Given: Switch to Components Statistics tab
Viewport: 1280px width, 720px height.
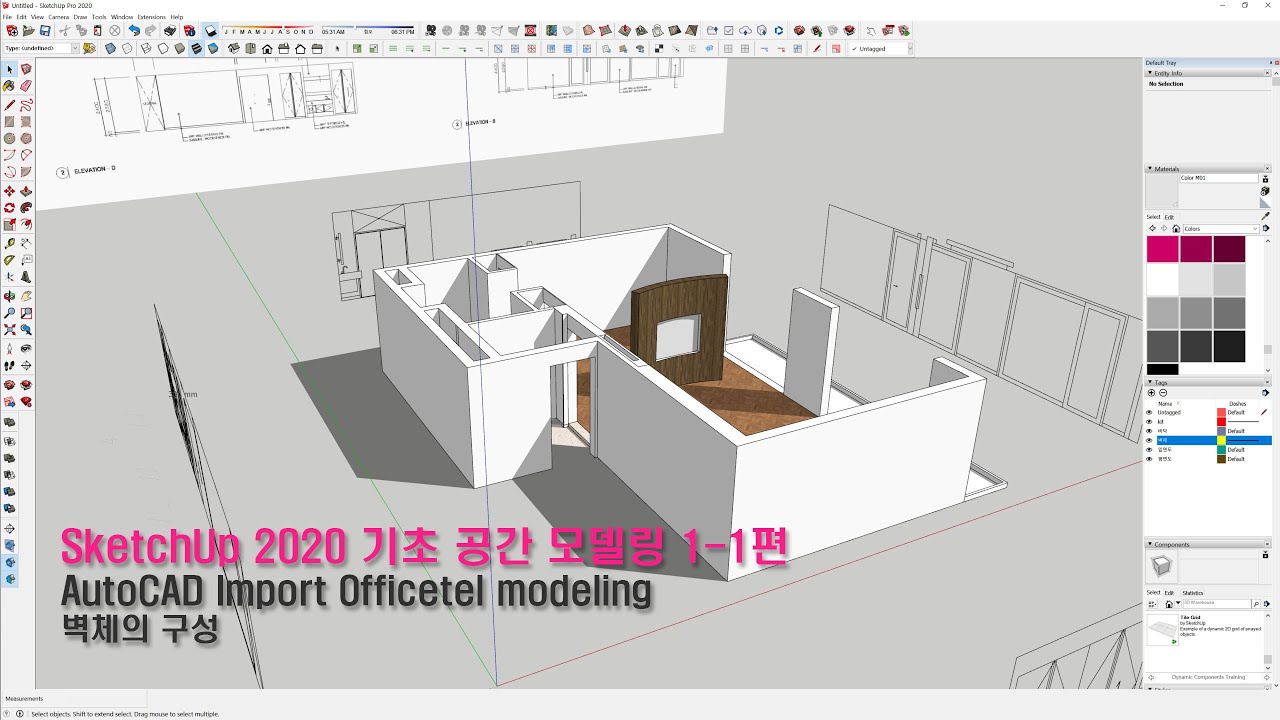Looking at the screenshot, I should pyautogui.click(x=1193, y=593).
